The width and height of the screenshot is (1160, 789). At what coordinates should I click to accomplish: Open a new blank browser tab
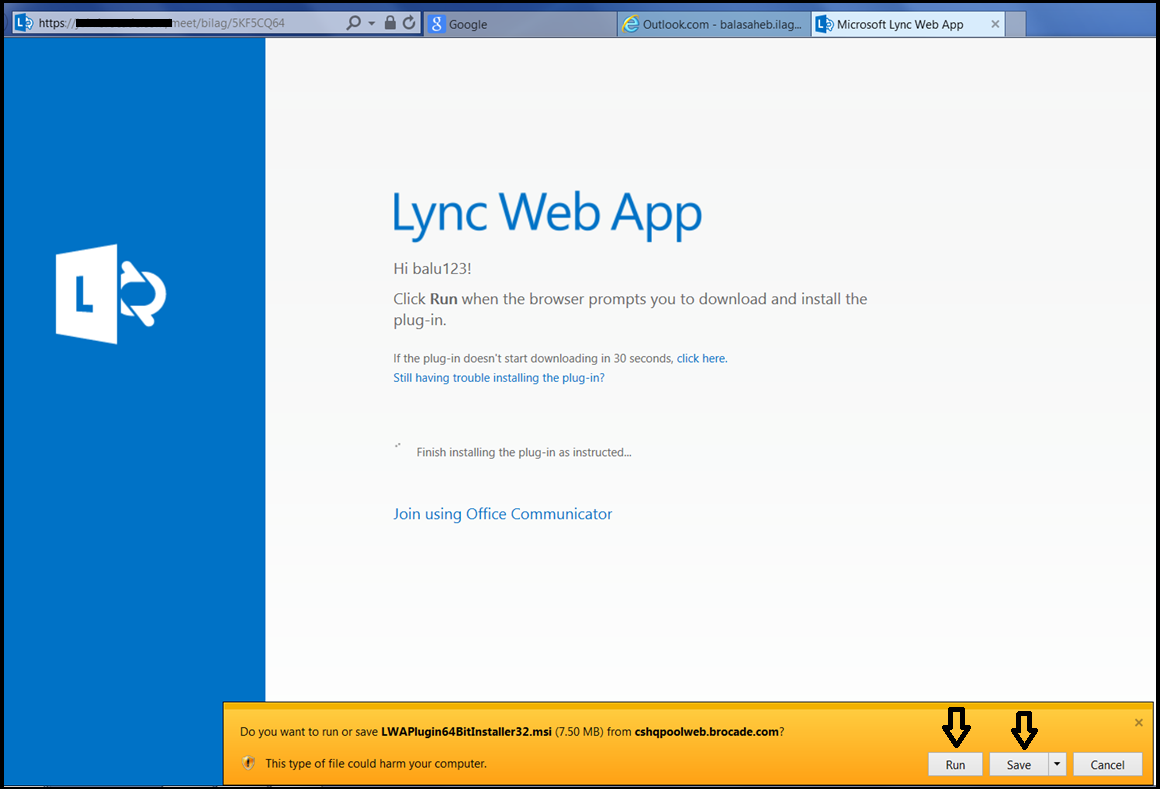[x=1016, y=24]
